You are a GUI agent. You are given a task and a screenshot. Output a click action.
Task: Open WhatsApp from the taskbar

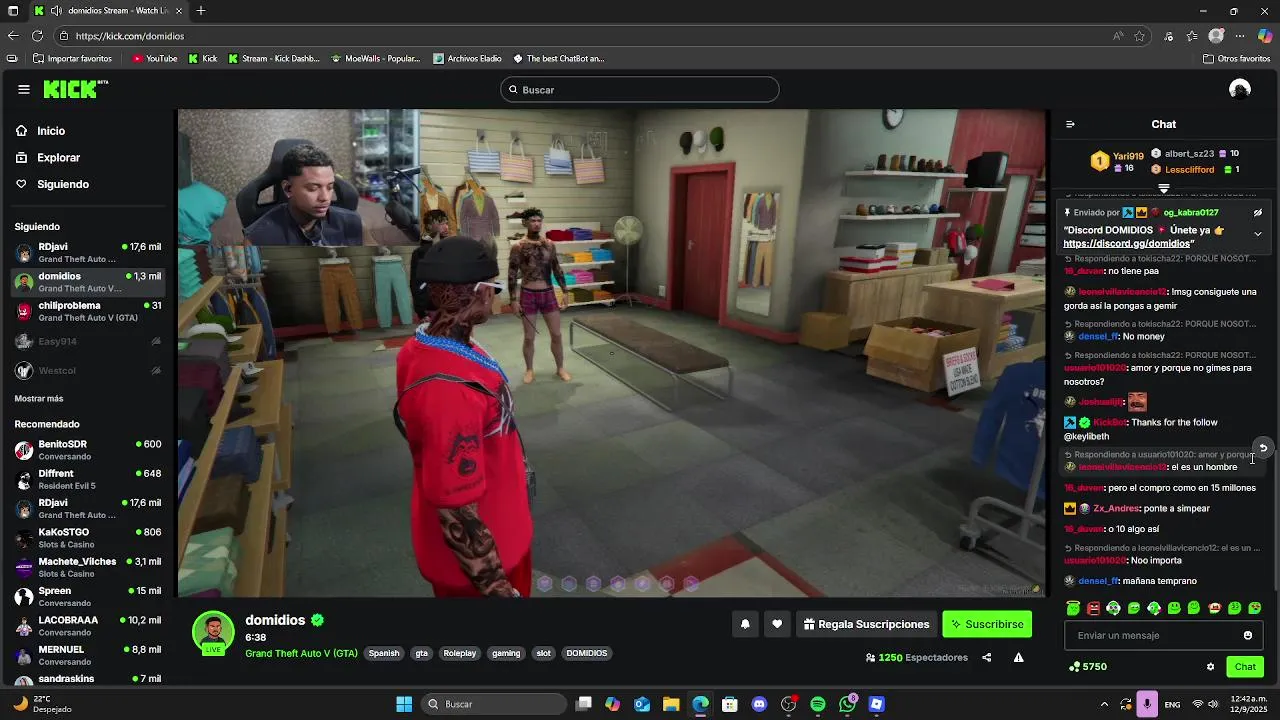point(848,704)
